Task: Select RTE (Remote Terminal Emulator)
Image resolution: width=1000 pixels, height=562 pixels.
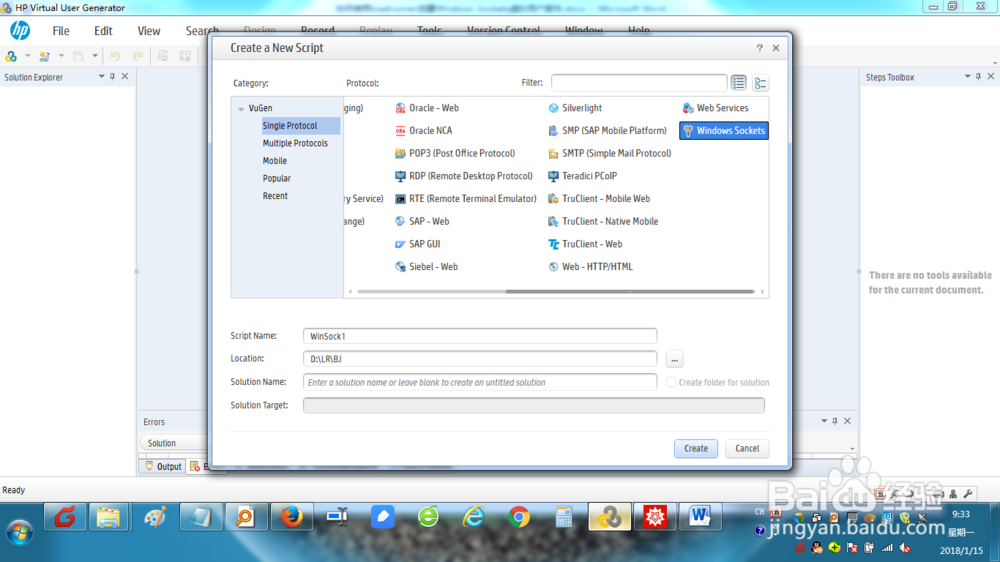Action: pos(466,198)
